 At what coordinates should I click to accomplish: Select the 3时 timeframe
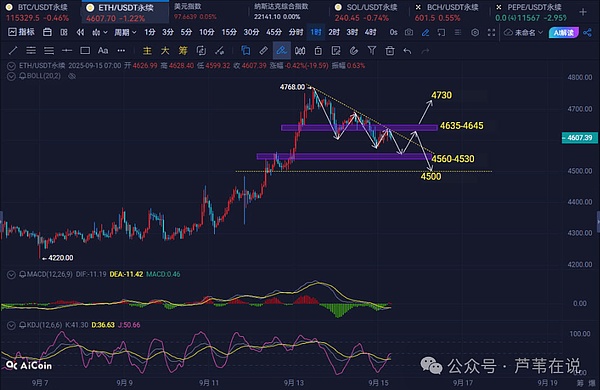tap(352, 32)
